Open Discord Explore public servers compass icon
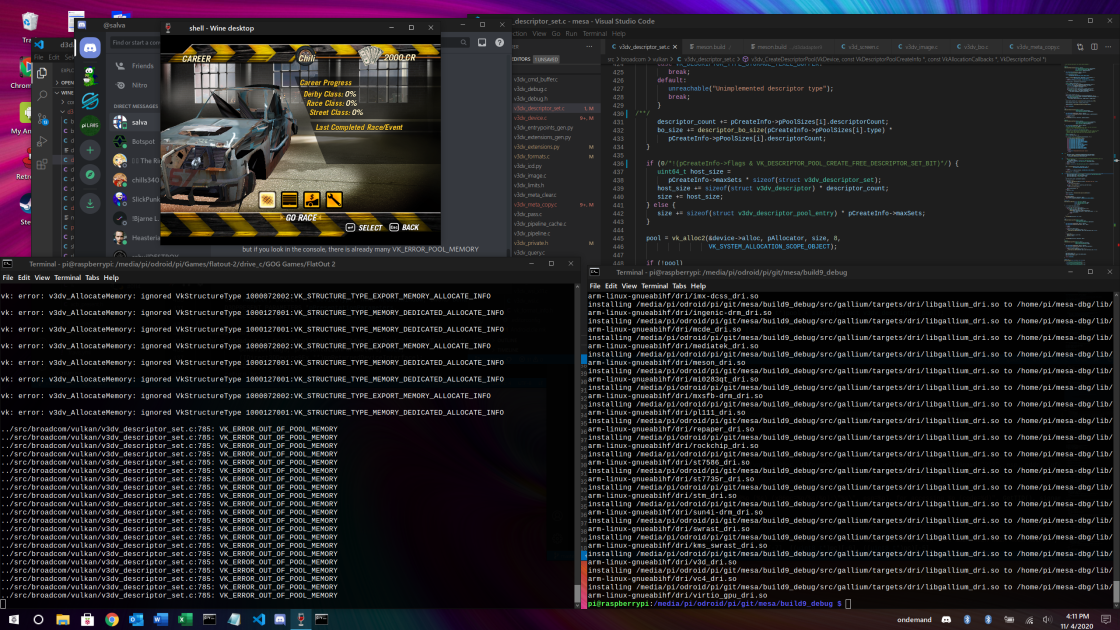Image resolution: width=1120 pixels, height=630 pixels. [x=90, y=175]
